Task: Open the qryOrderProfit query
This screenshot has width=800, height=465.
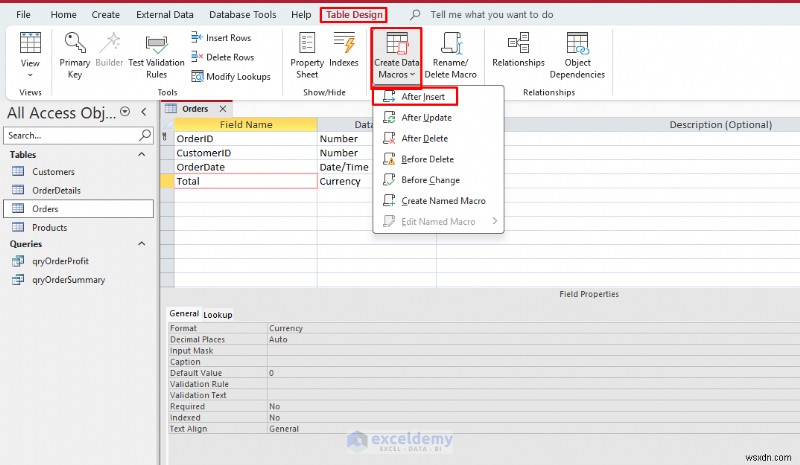Action: click(60, 261)
